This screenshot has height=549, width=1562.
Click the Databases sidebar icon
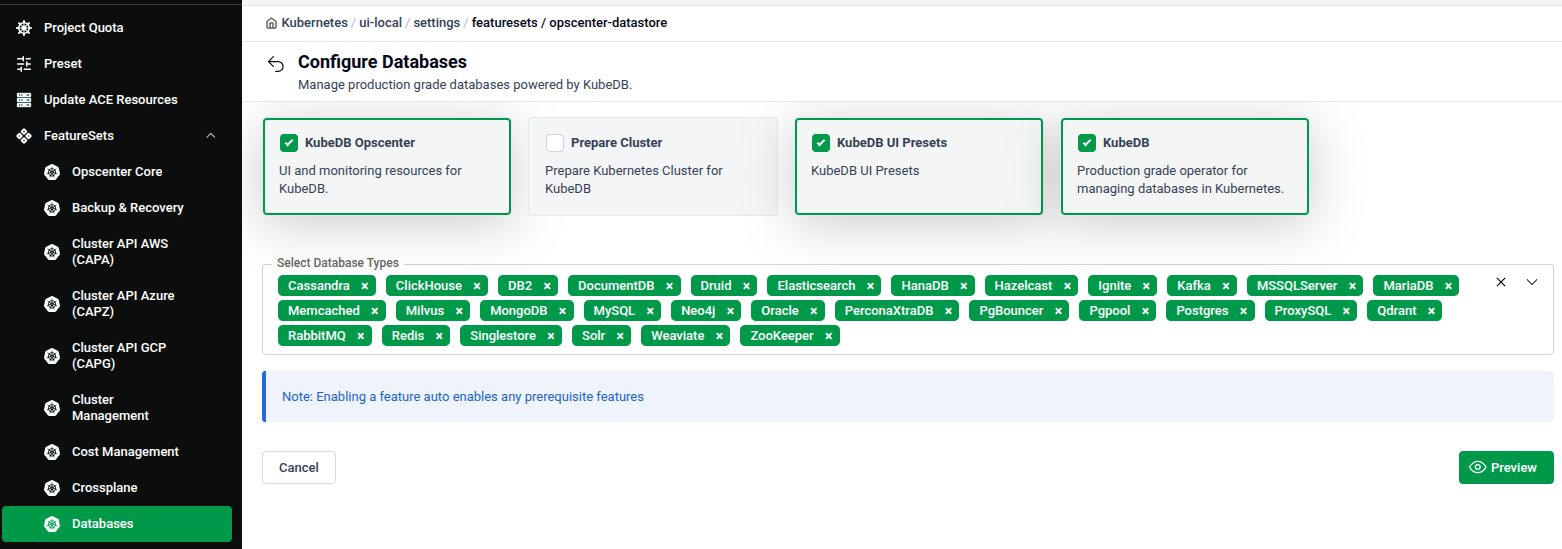pos(53,524)
